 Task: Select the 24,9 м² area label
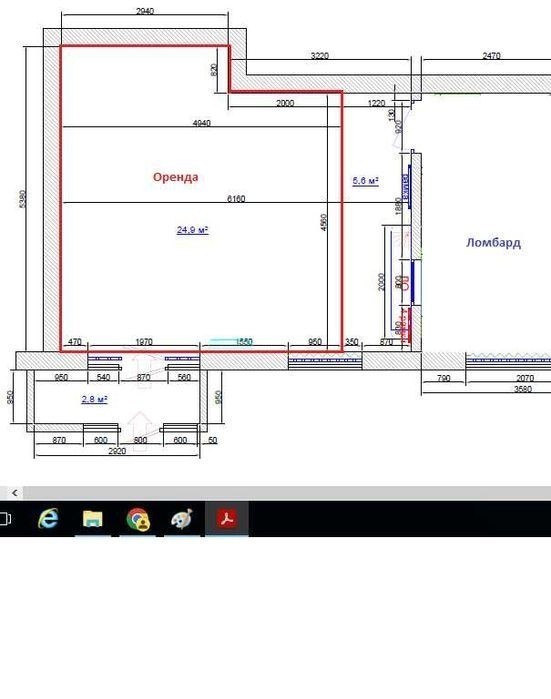[193, 230]
